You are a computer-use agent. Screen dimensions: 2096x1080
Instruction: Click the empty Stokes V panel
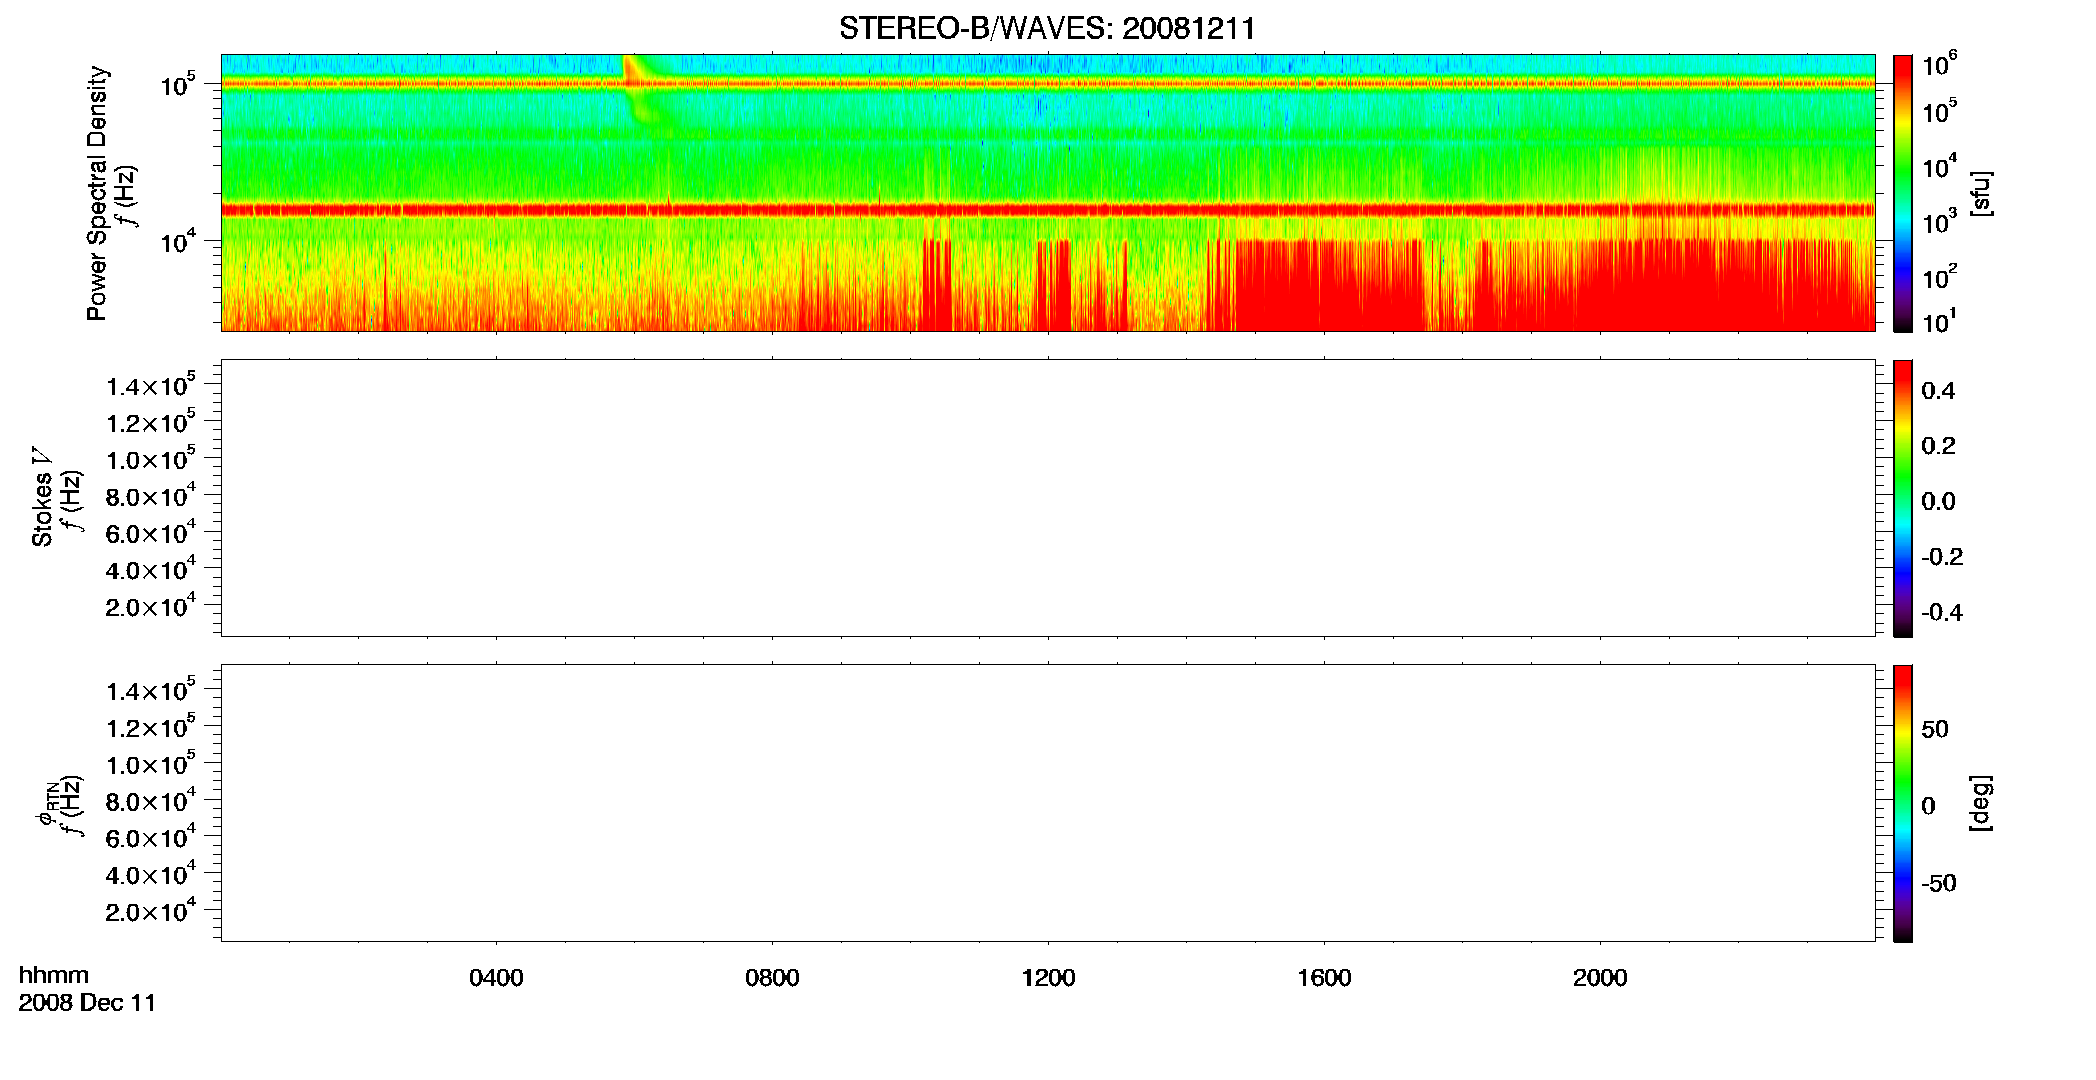(x=1048, y=498)
